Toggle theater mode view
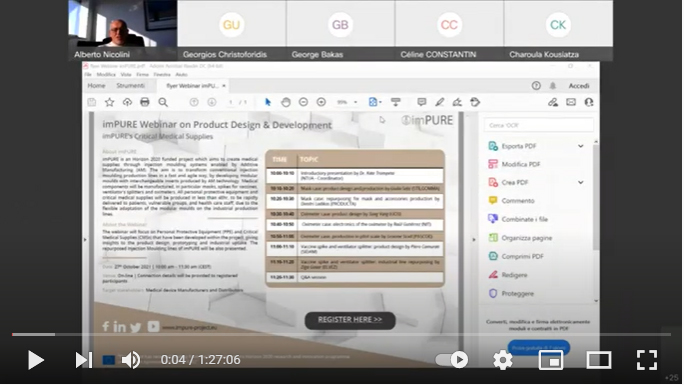This screenshot has width=684, height=385. [x=598, y=360]
